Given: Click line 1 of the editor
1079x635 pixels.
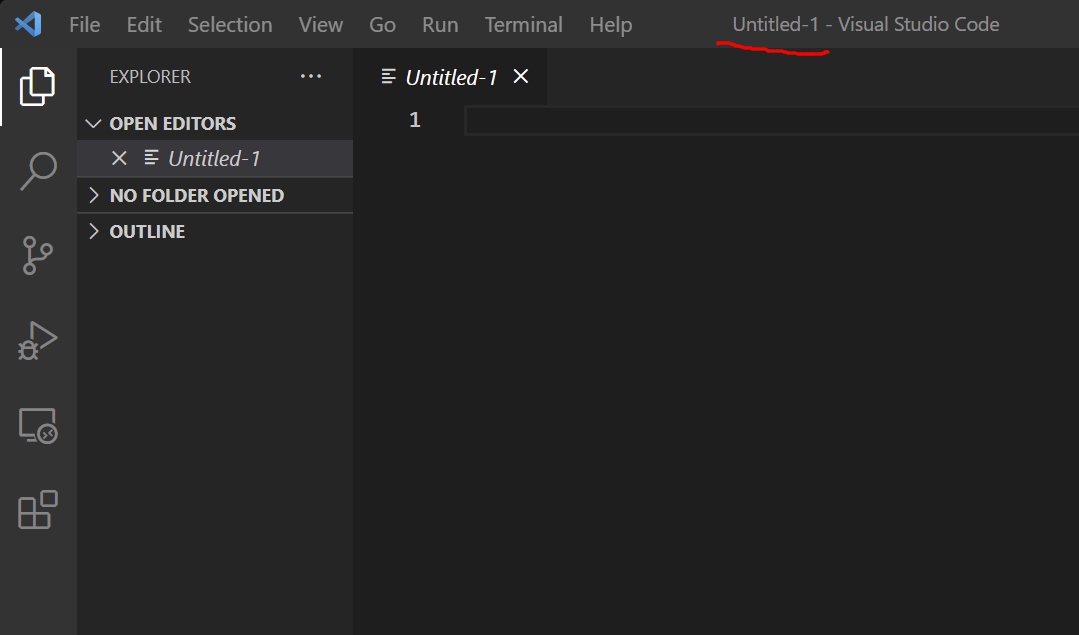Looking at the screenshot, I should 771,121.
